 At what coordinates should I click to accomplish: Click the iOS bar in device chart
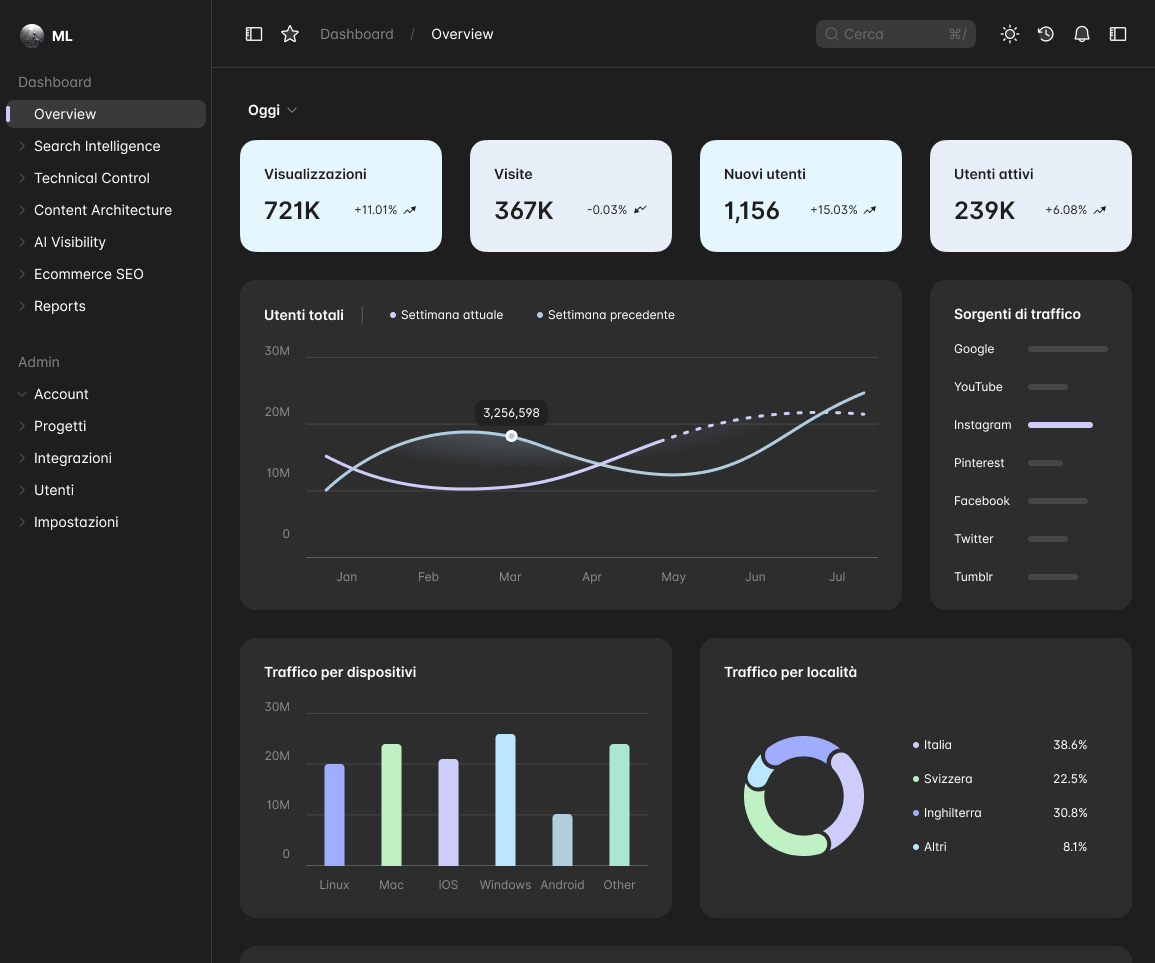click(449, 813)
